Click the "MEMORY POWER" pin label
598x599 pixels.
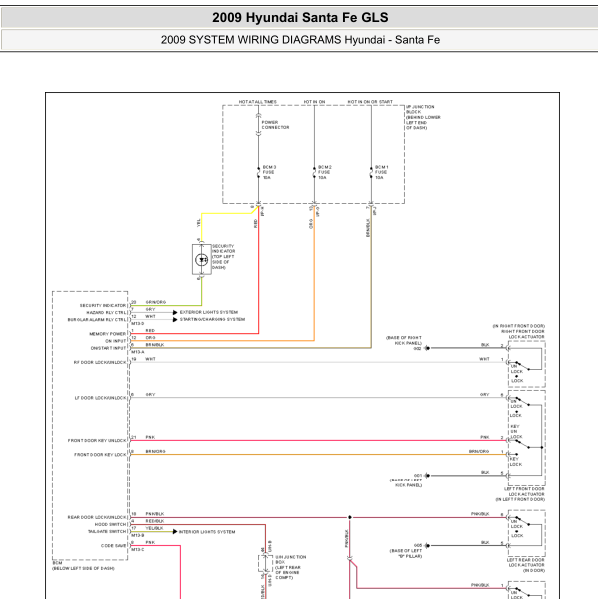pyautogui.click(x=108, y=334)
